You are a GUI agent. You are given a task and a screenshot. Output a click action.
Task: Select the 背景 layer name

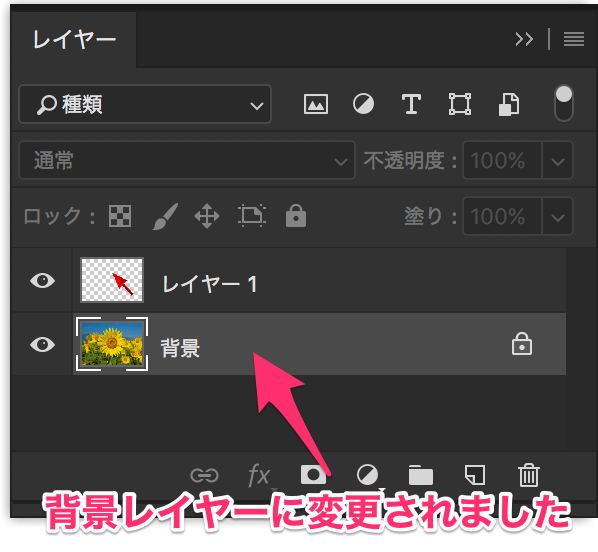(x=180, y=348)
